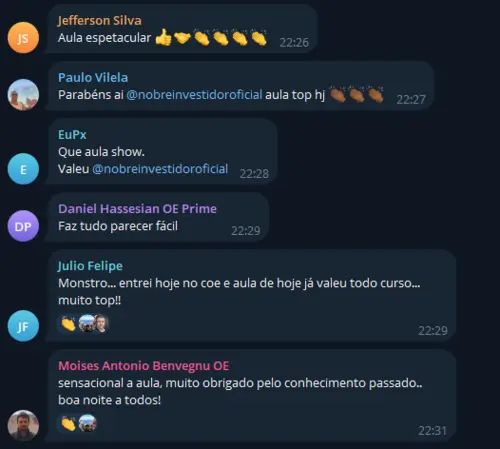Viewport: 500px width, 449px height.
Task: Click reactor avatar on Moises's message
Action: click(88, 423)
